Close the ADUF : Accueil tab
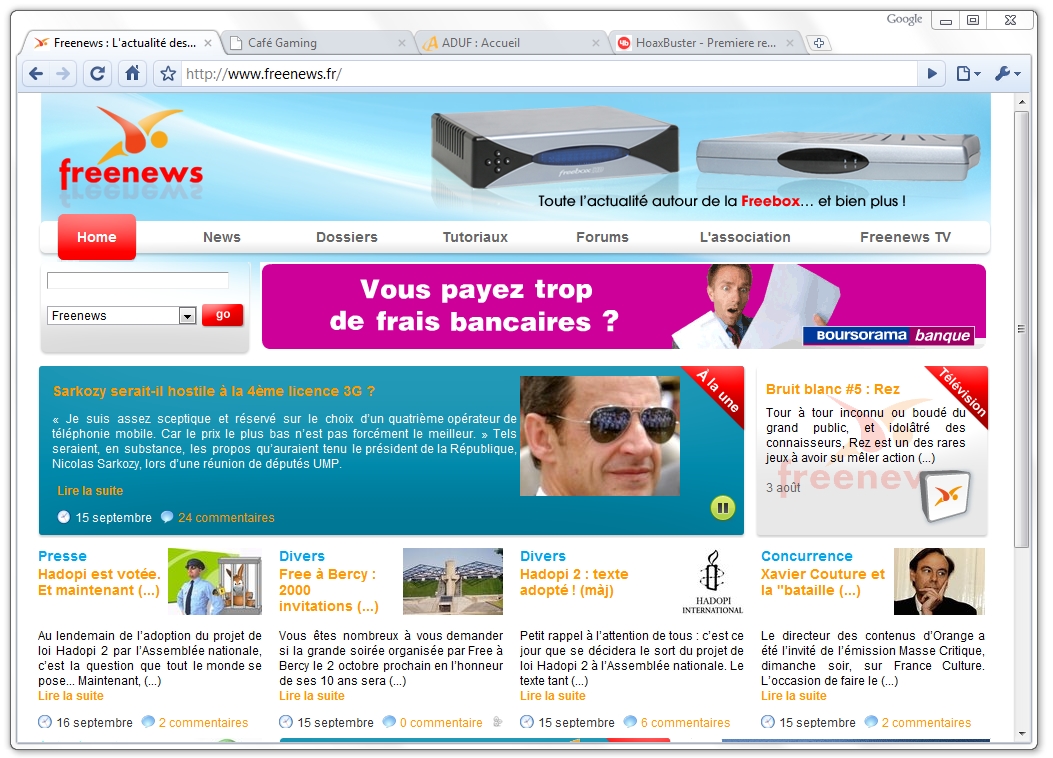This screenshot has height=758, width=1053. (x=596, y=43)
